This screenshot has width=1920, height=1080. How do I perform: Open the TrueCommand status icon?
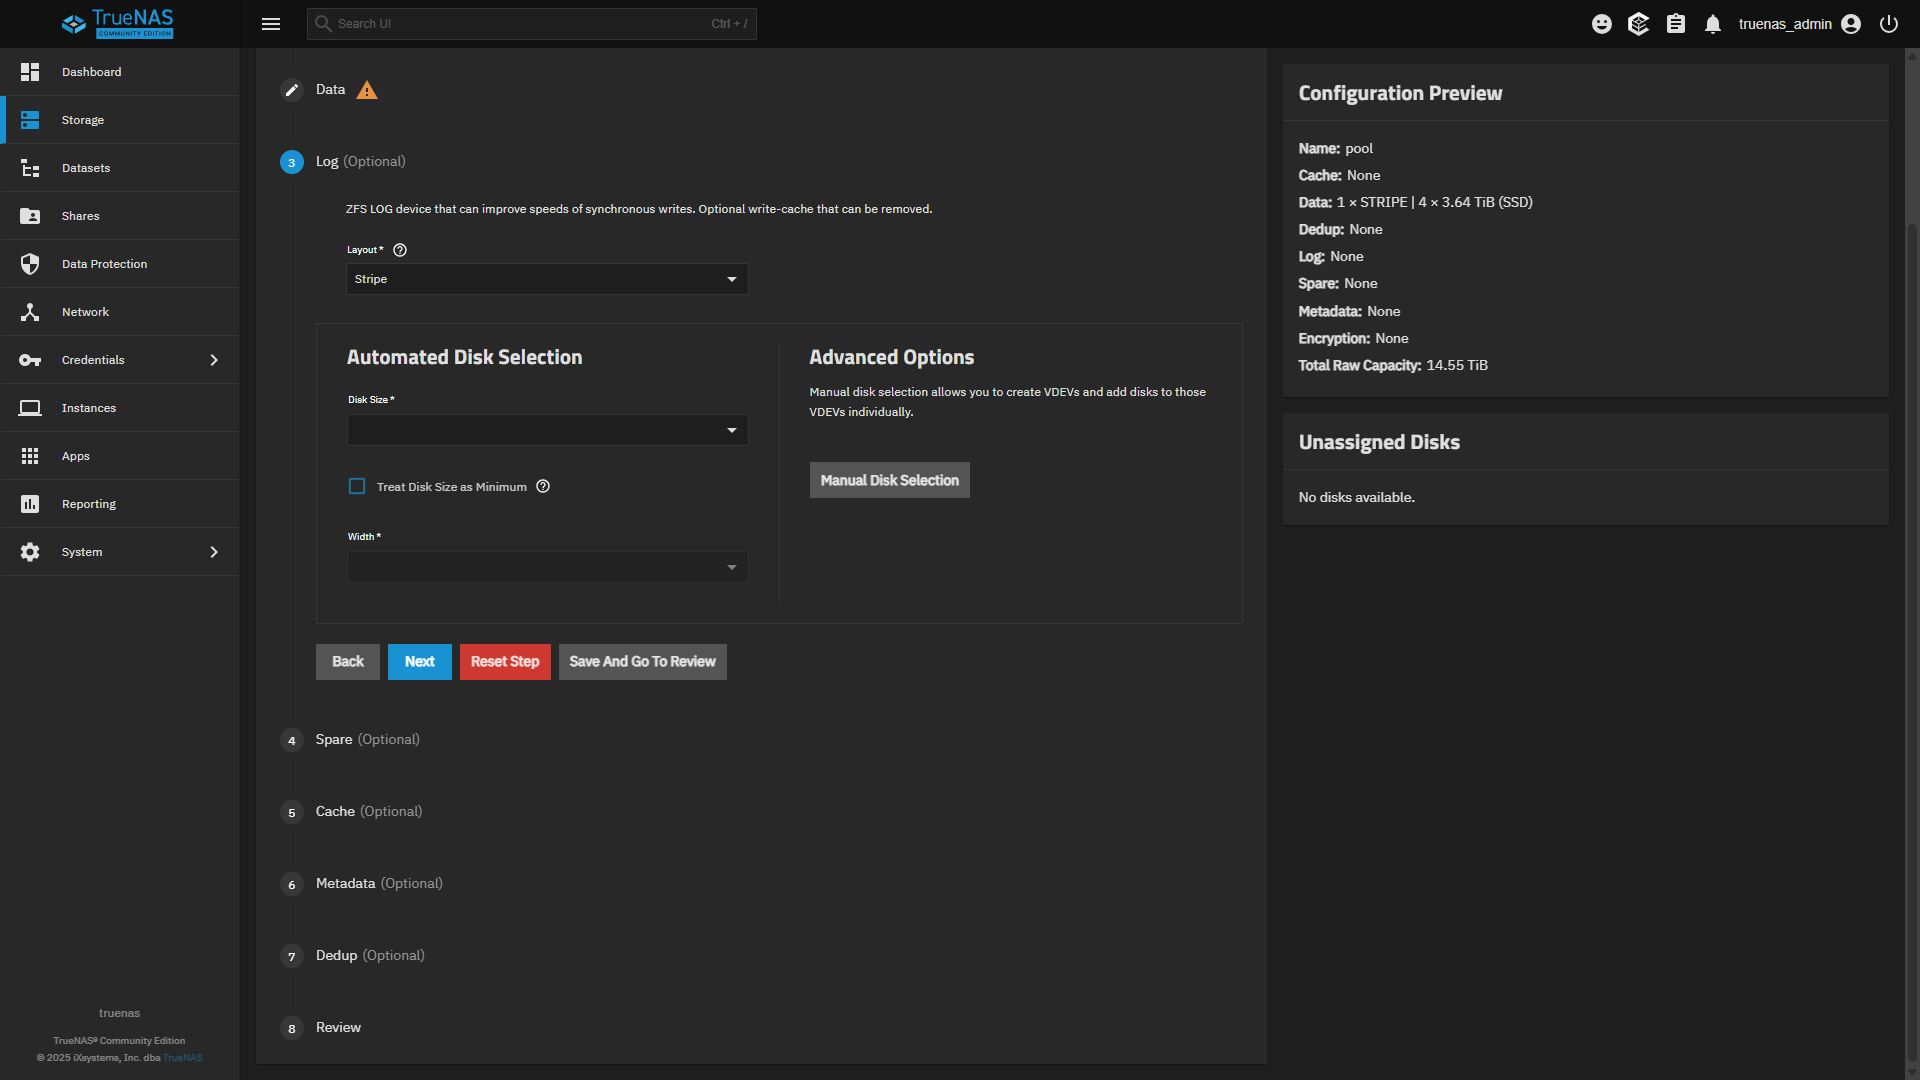point(1638,24)
